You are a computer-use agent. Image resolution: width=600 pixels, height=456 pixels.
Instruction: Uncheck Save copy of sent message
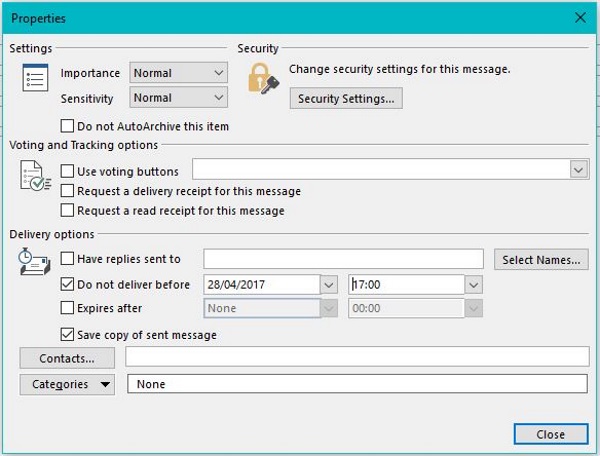point(67,334)
